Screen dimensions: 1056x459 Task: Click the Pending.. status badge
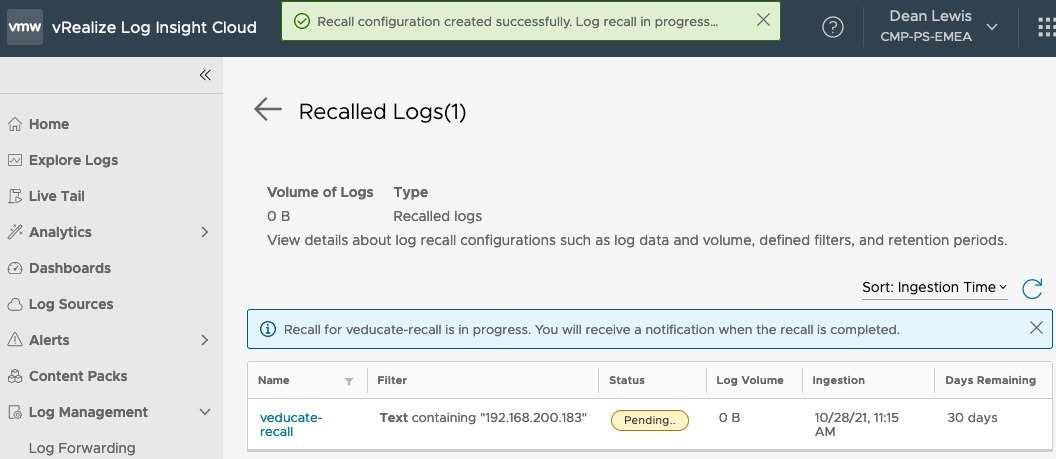click(650, 421)
